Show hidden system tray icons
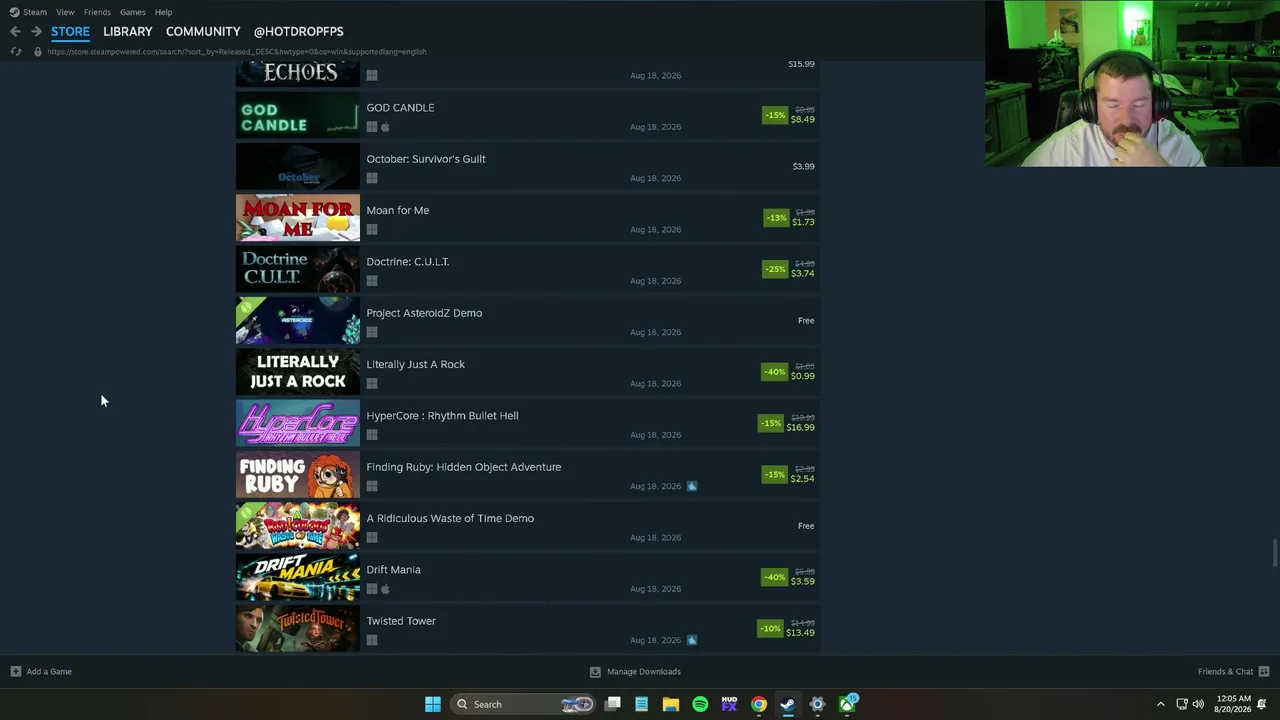The image size is (1280, 720). [1160, 704]
